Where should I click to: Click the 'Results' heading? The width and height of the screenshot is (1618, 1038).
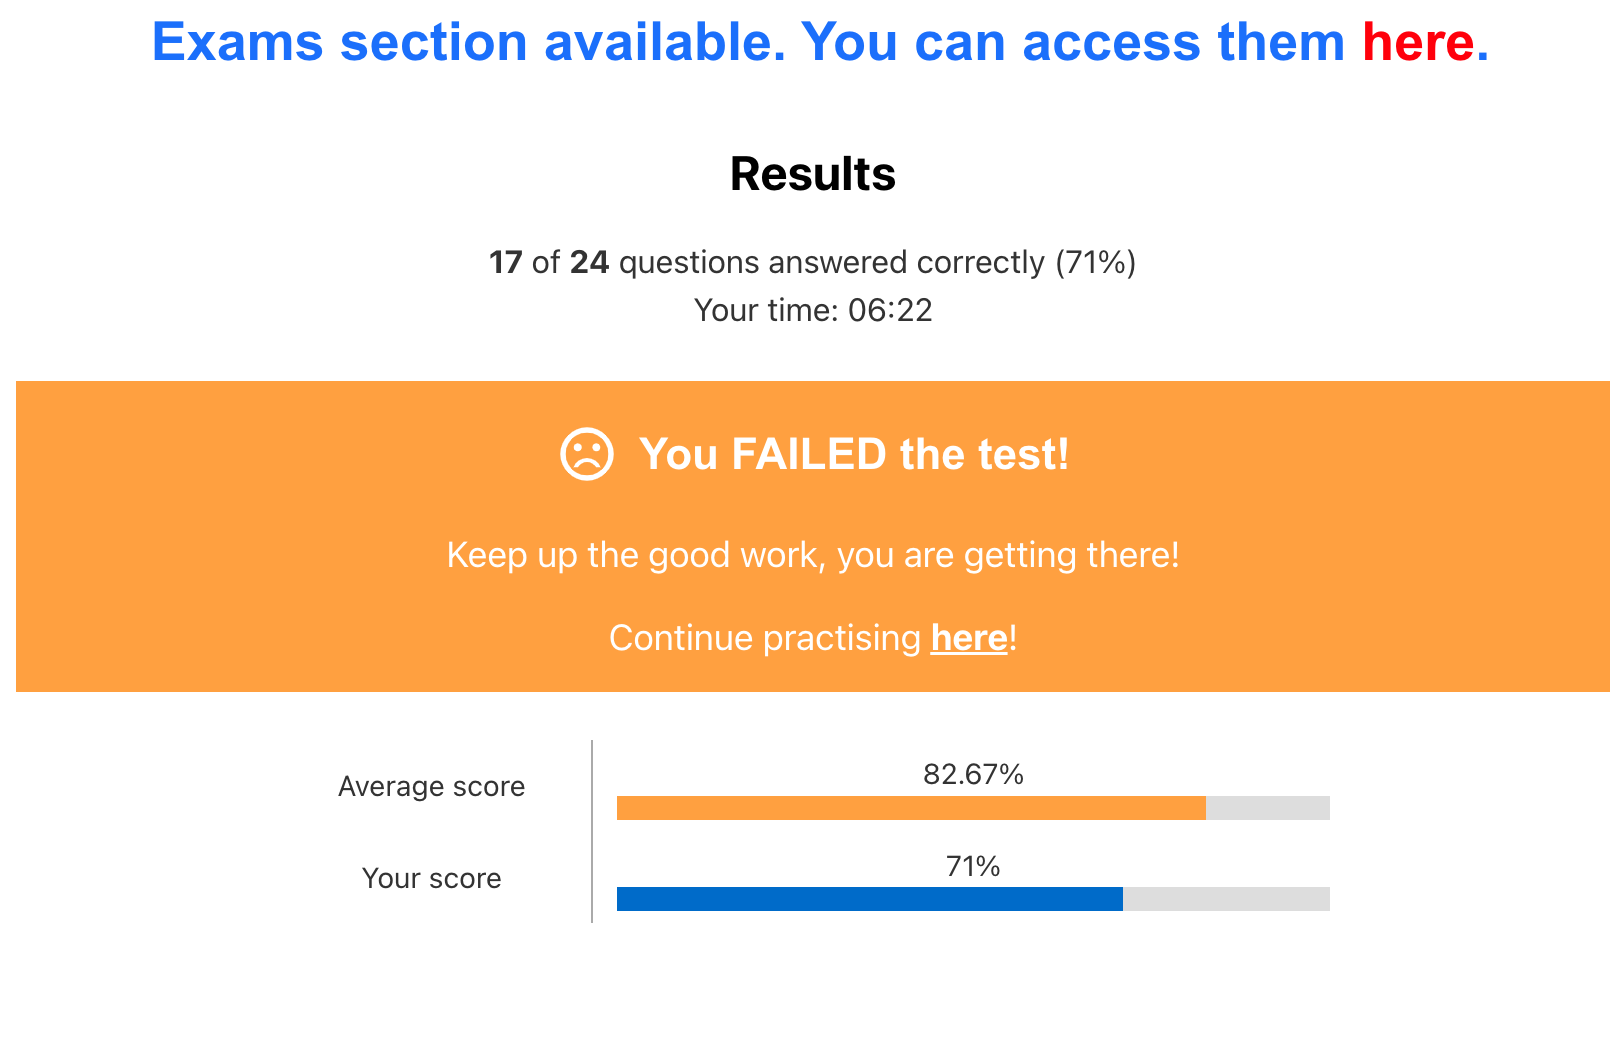[x=812, y=174]
